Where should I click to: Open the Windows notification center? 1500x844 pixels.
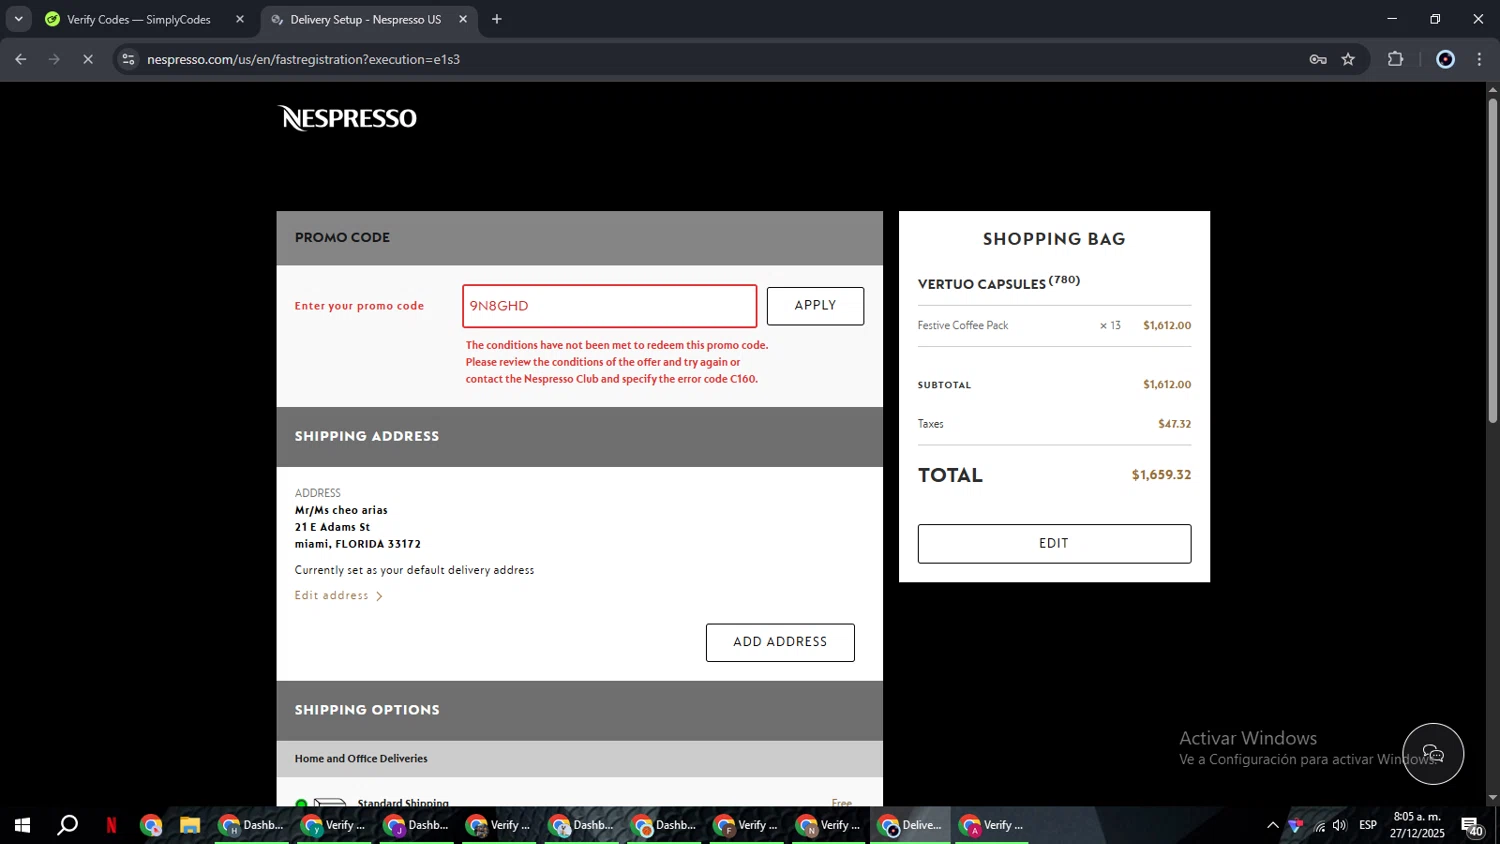pyautogui.click(x=1471, y=825)
